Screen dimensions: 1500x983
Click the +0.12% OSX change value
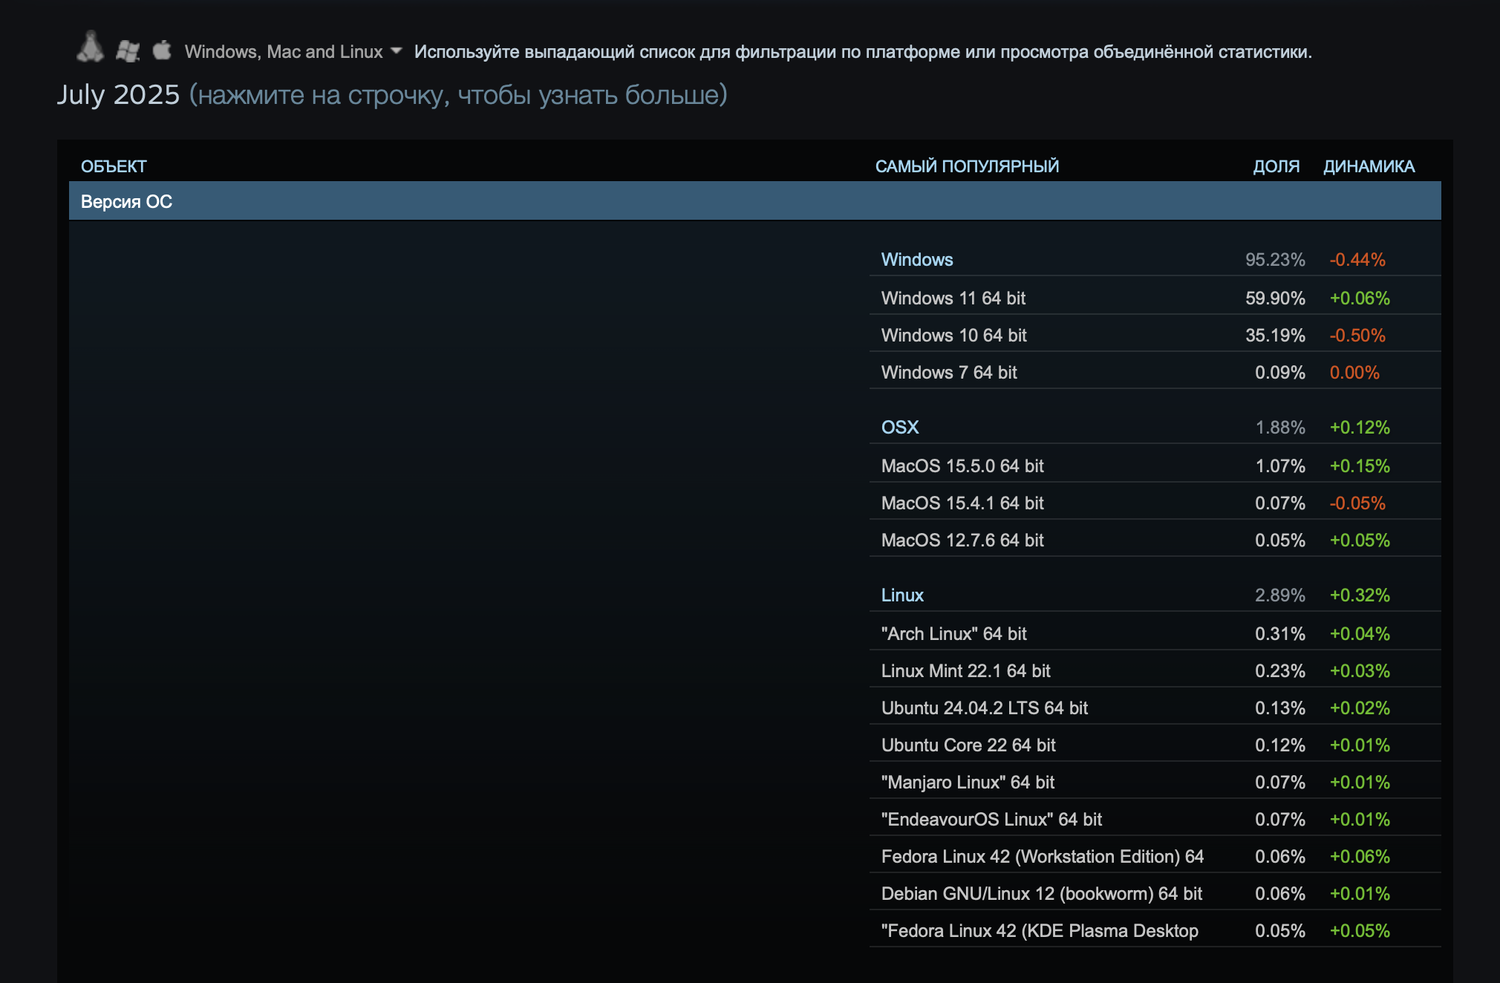[x=1360, y=428]
